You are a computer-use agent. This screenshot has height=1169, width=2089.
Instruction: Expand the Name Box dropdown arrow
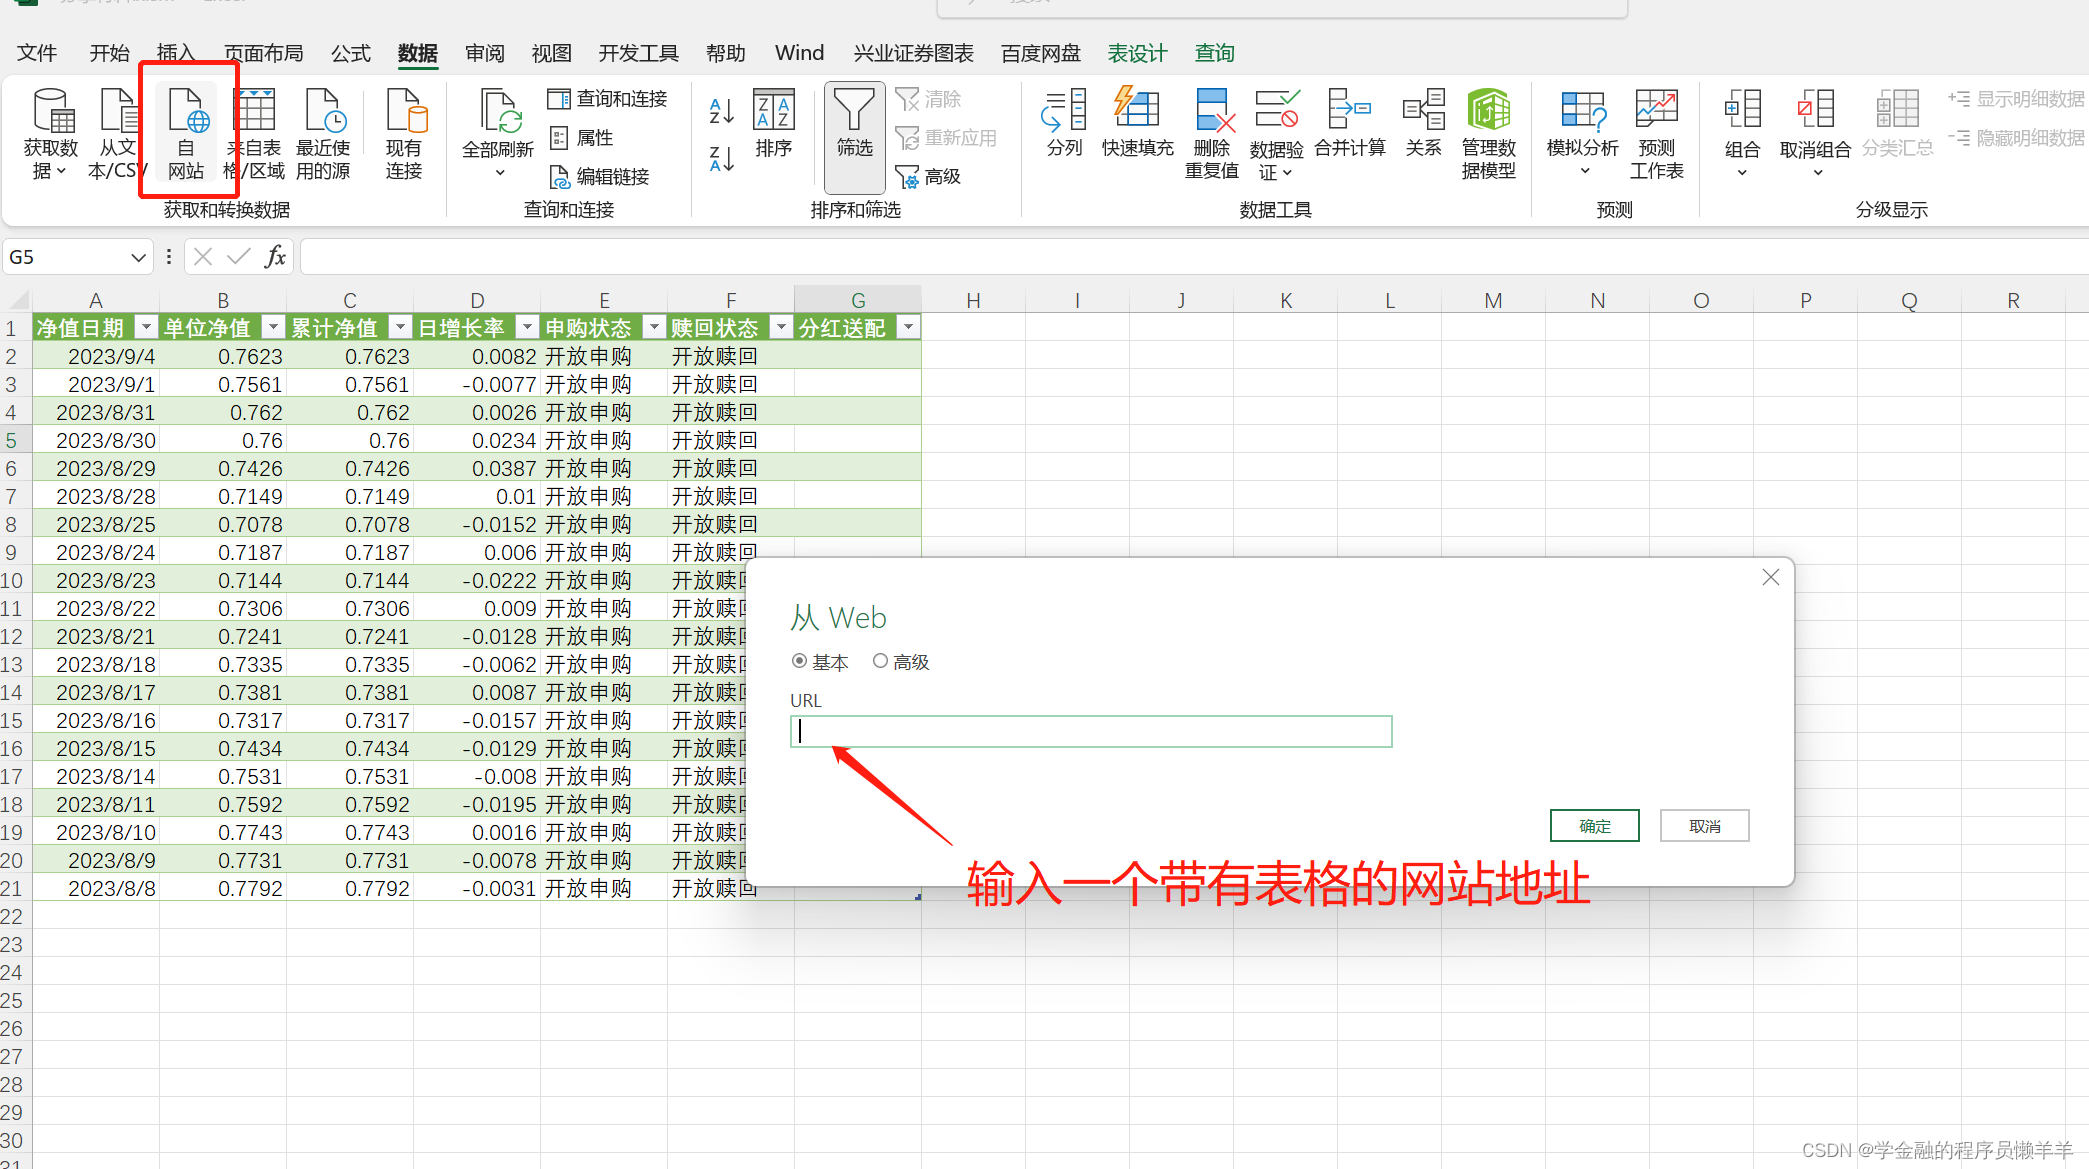point(138,257)
